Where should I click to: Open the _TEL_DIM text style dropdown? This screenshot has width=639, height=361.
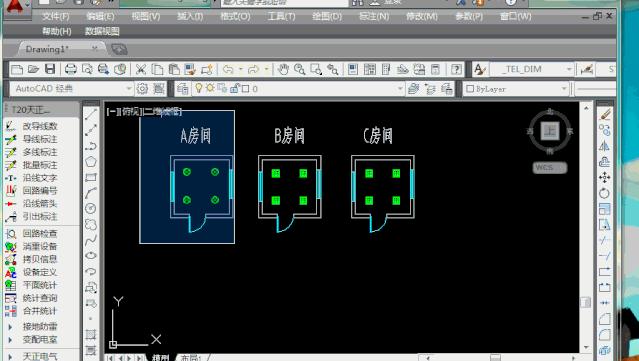pyautogui.click(x=531, y=69)
